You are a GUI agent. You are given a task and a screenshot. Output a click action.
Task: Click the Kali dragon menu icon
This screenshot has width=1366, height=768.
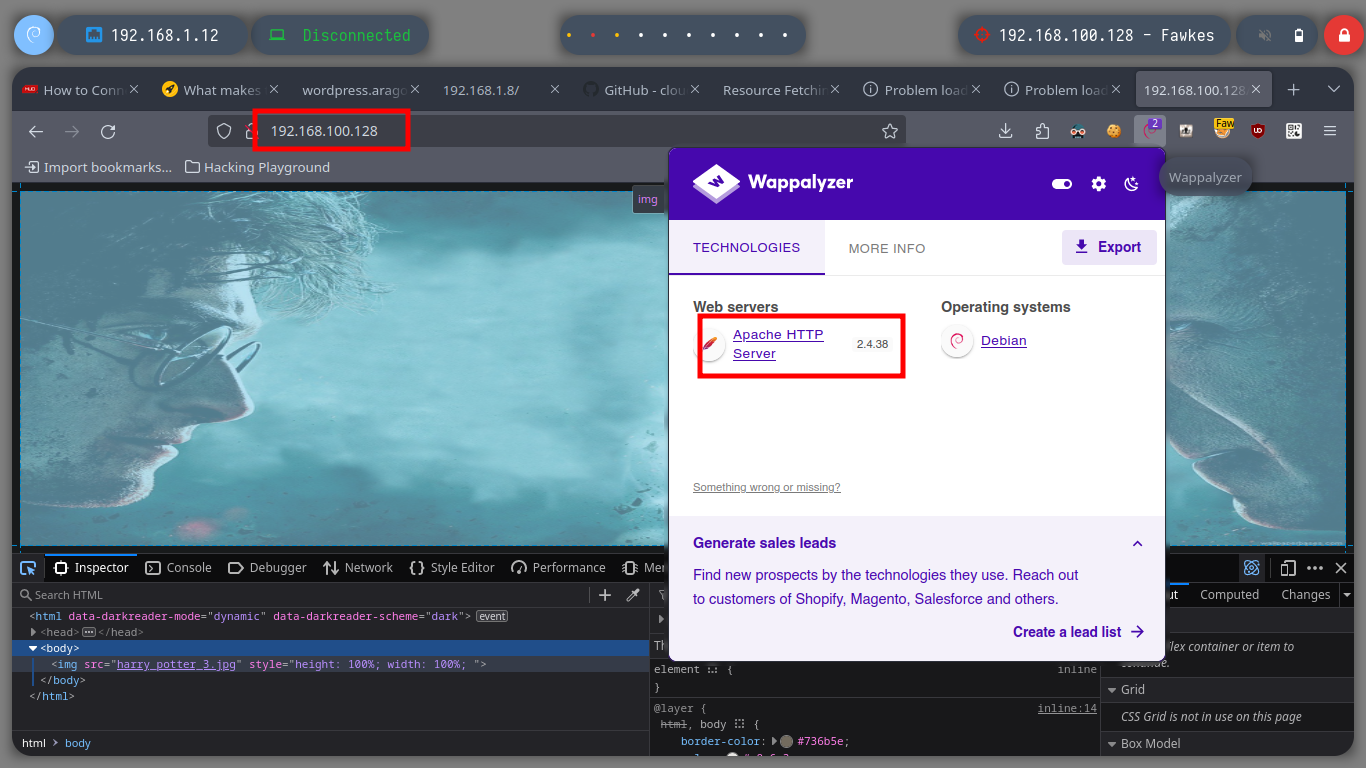click(x=33, y=35)
